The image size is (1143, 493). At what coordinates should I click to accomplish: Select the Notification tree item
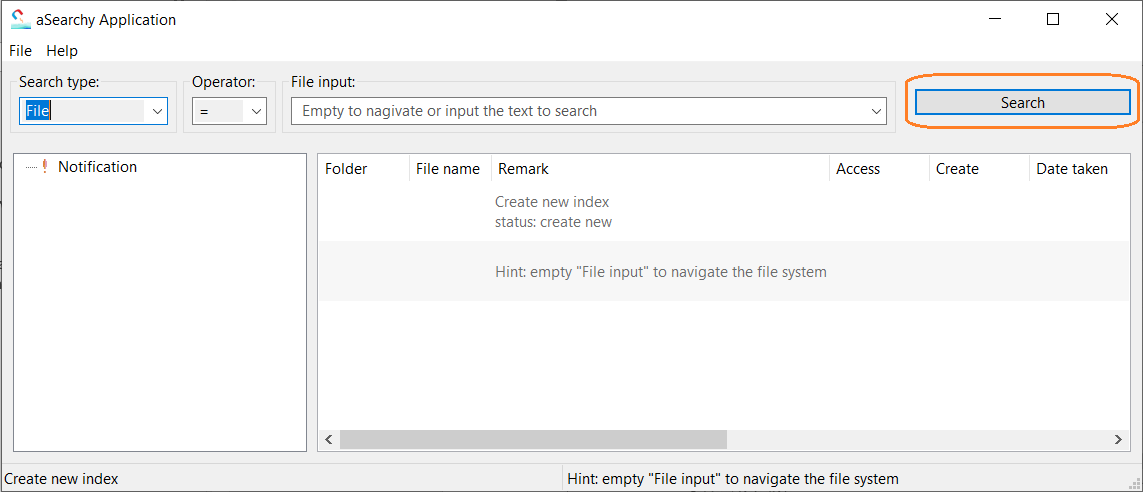coord(98,167)
